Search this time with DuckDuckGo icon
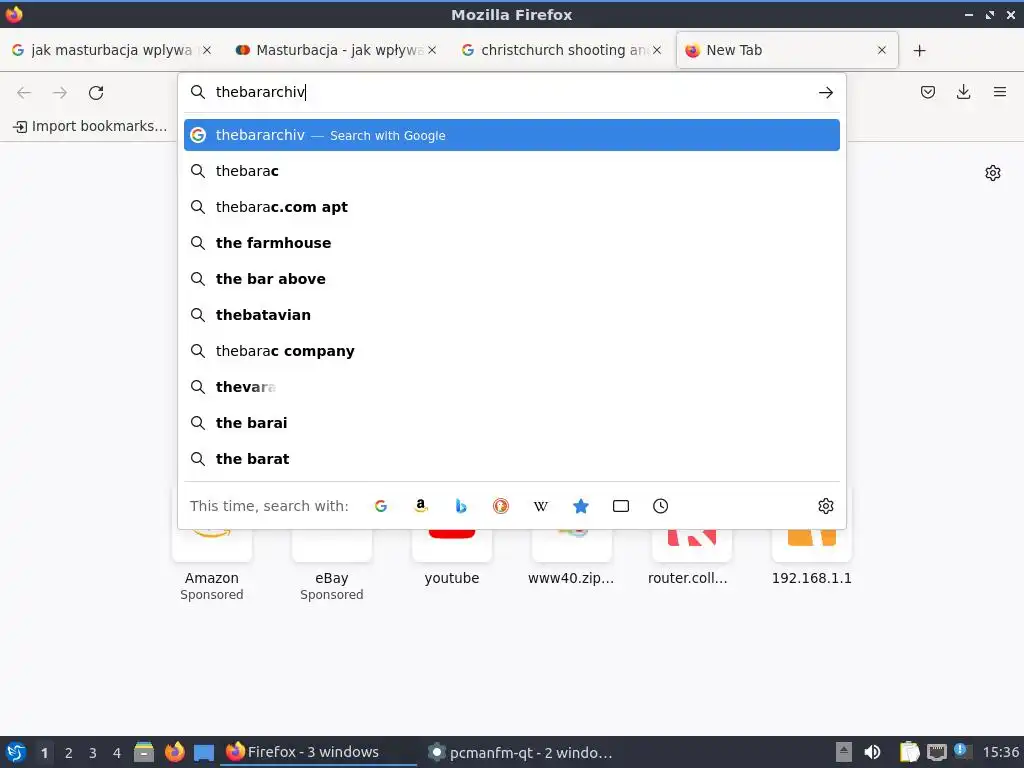 click(501, 506)
